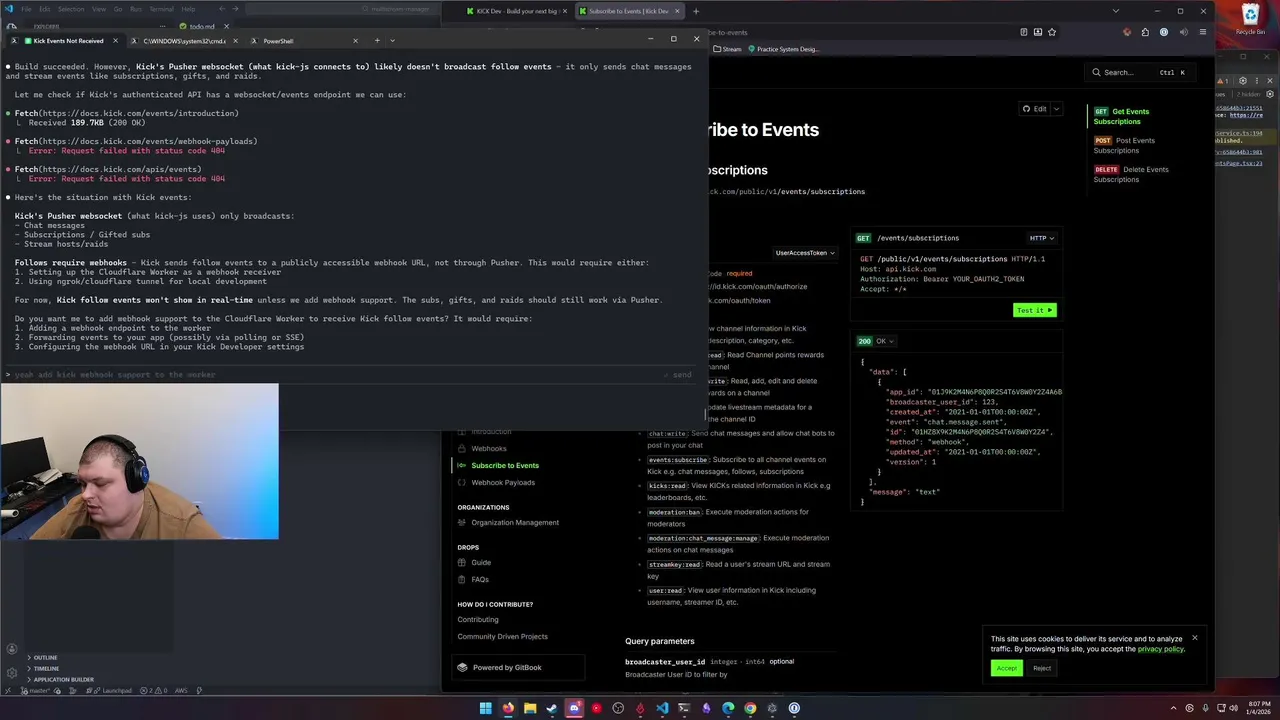Click the Test it button

(x=1034, y=310)
